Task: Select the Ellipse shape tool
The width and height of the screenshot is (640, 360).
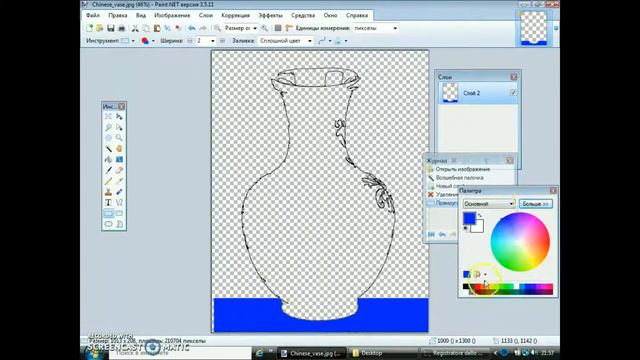Action: [x=108, y=224]
